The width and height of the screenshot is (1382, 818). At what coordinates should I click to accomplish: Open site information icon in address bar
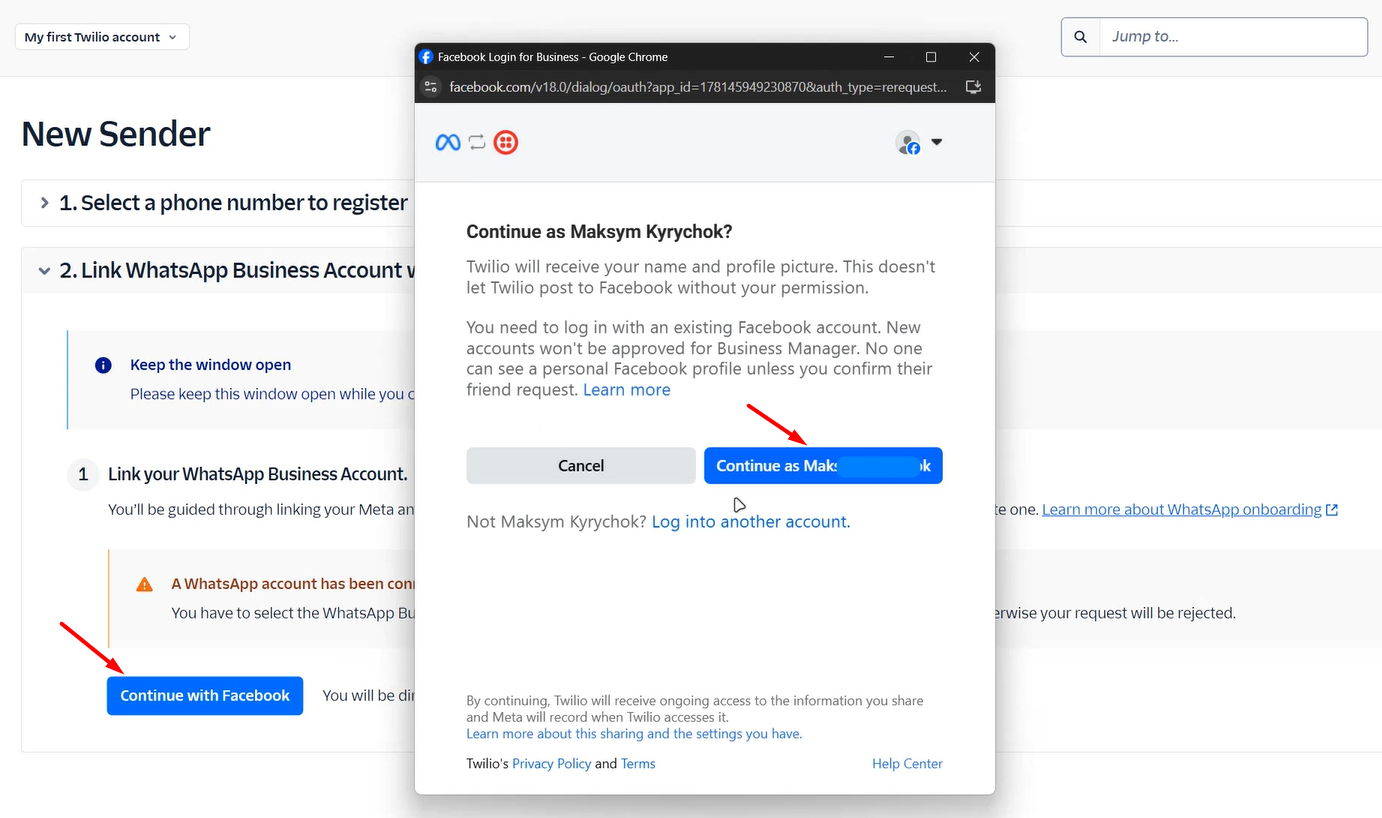tap(431, 87)
